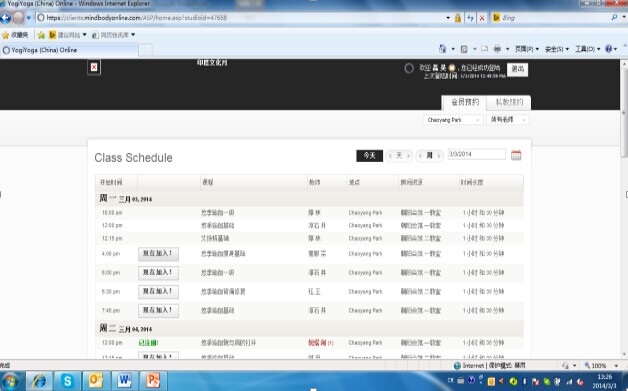Open the browser zoom level 100% dropdown
Viewport: 628px width, 391px height.
click(x=602, y=365)
